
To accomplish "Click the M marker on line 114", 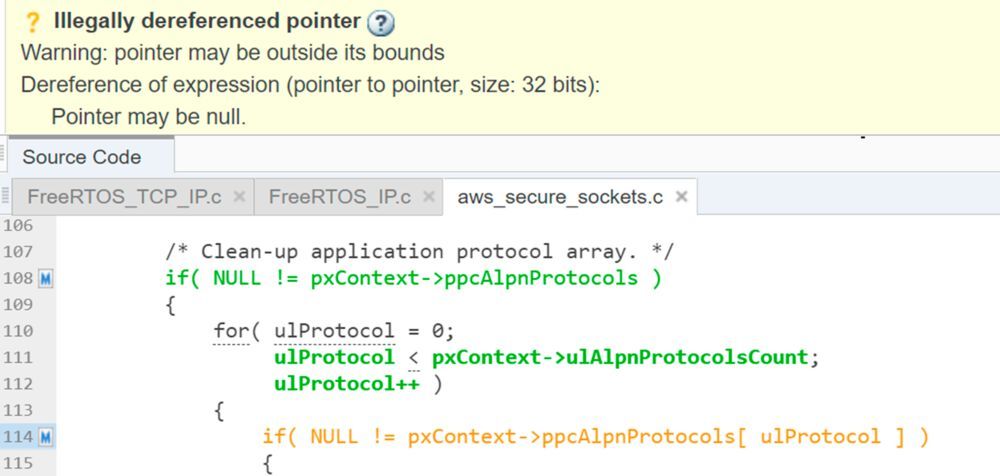I will tap(46, 437).
